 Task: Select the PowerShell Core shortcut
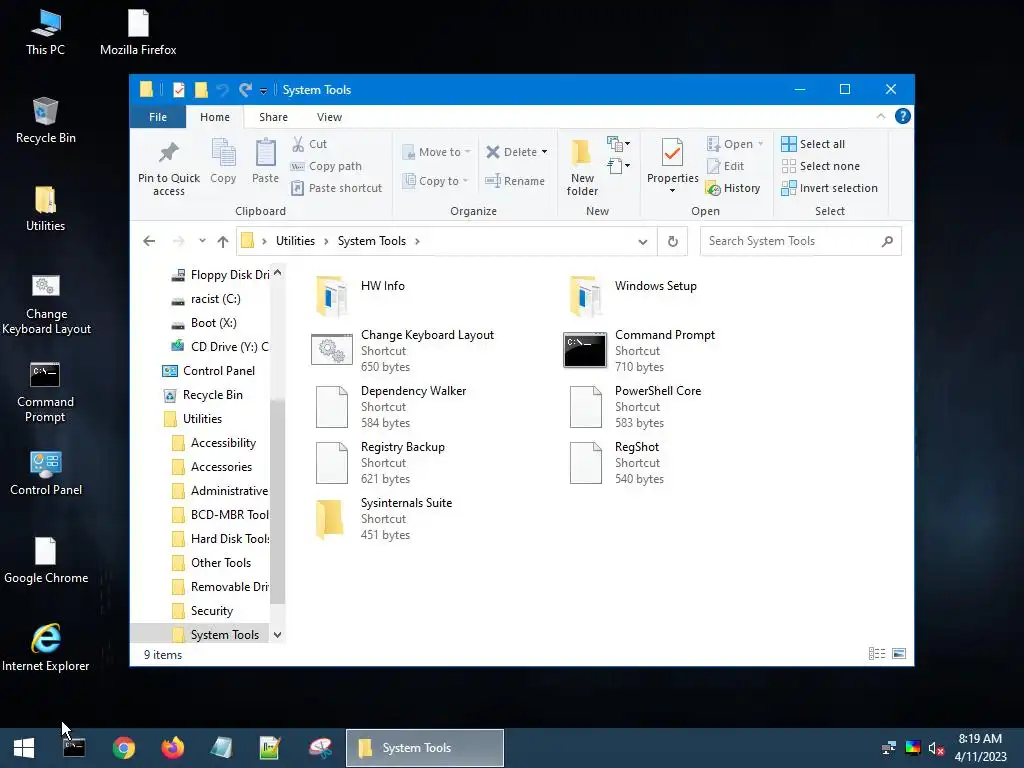pyautogui.click(x=635, y=406)
